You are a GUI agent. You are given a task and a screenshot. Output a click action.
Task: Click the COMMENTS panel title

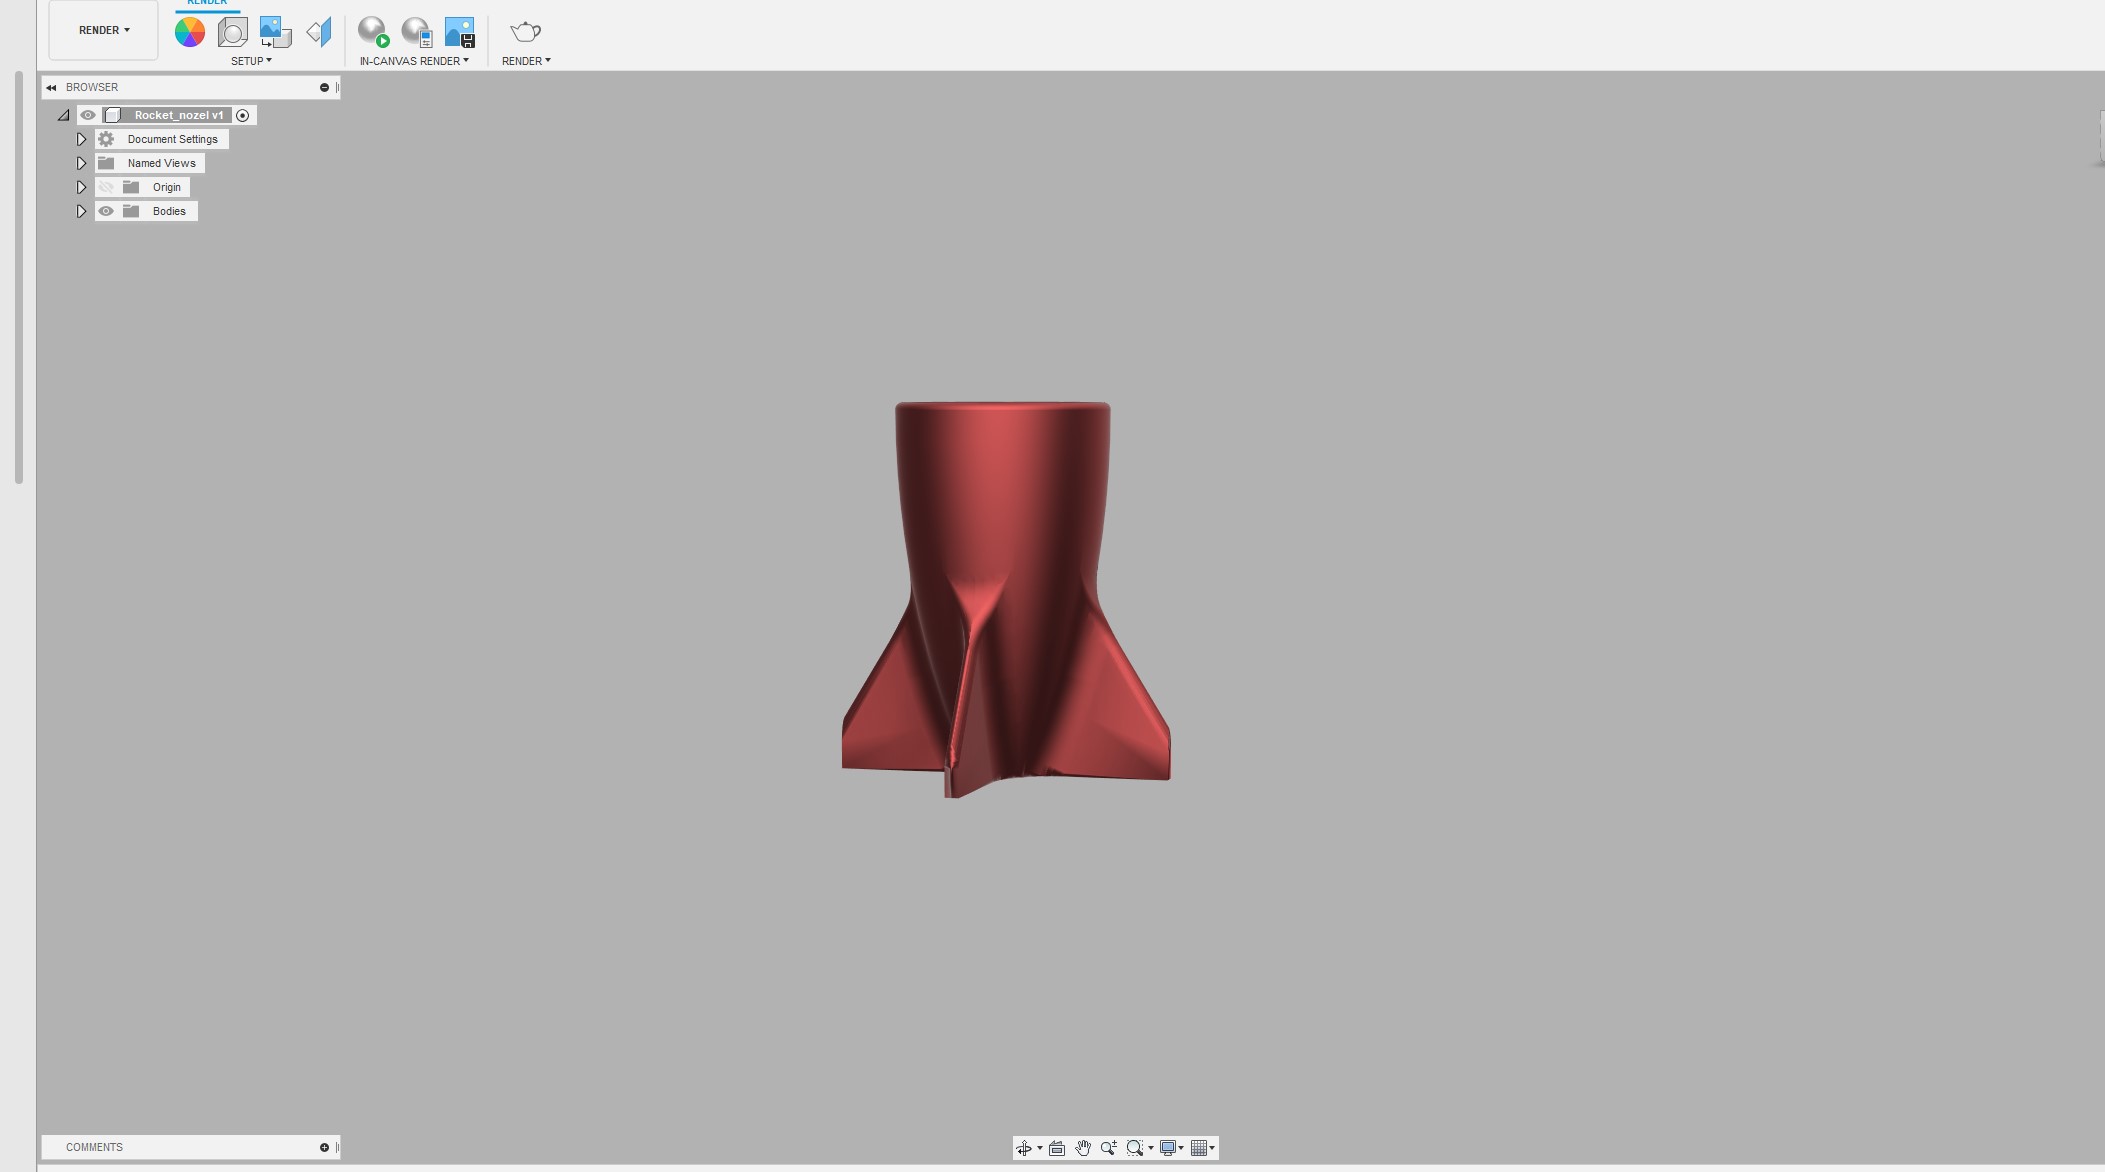tap(94, 1148)
